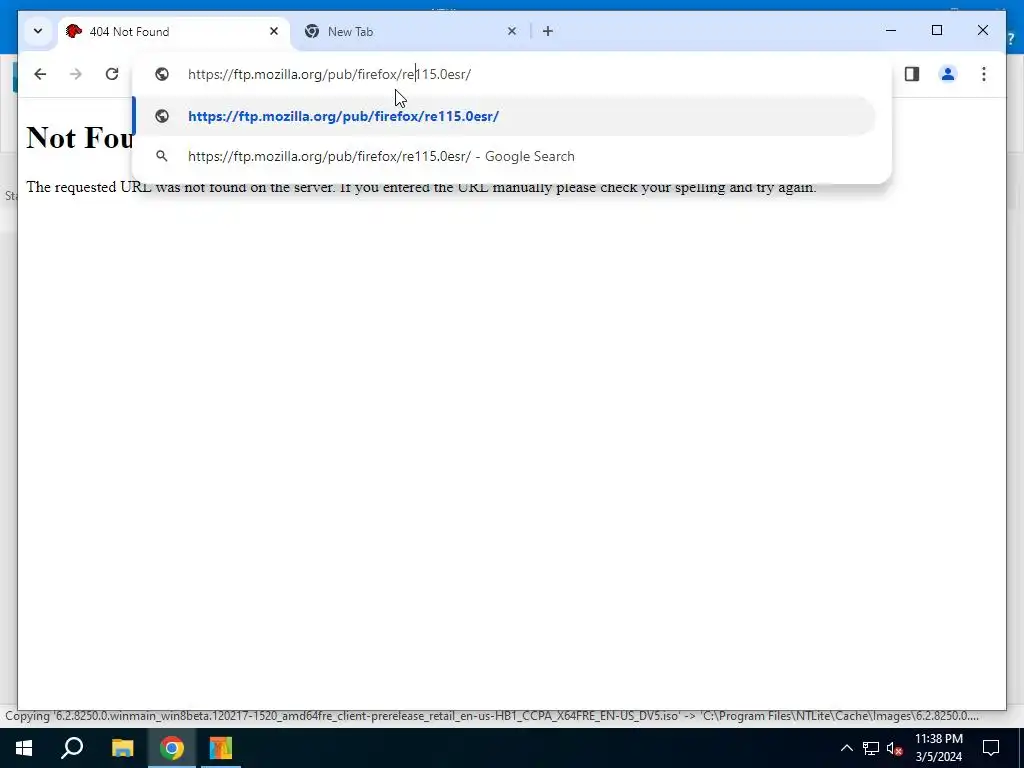Choose the Google Search suggestion row
1024x768 pixels.
click(504, 156)
